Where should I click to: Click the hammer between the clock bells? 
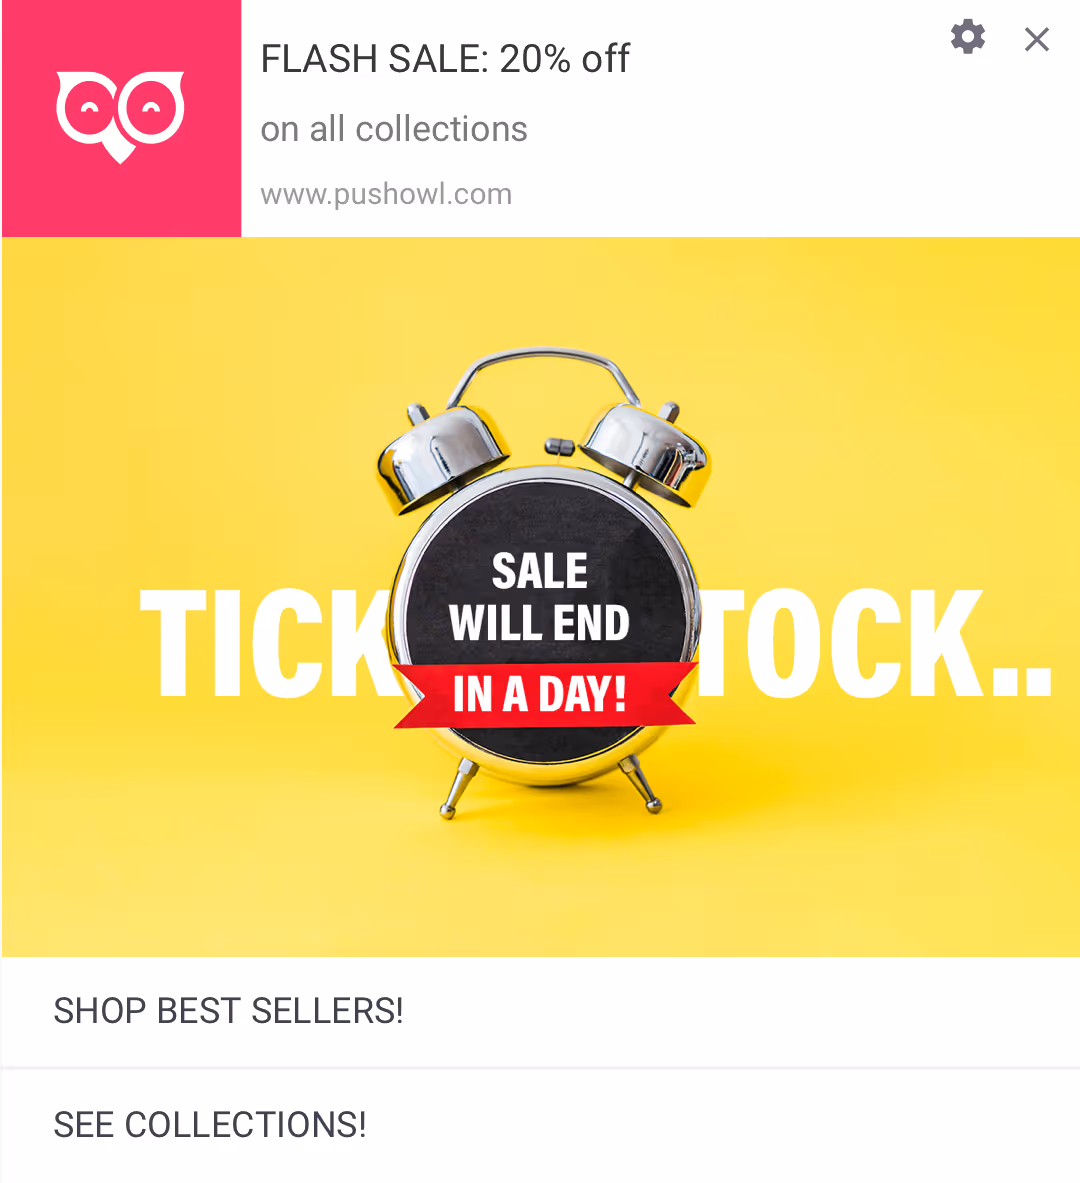(559, 447)
